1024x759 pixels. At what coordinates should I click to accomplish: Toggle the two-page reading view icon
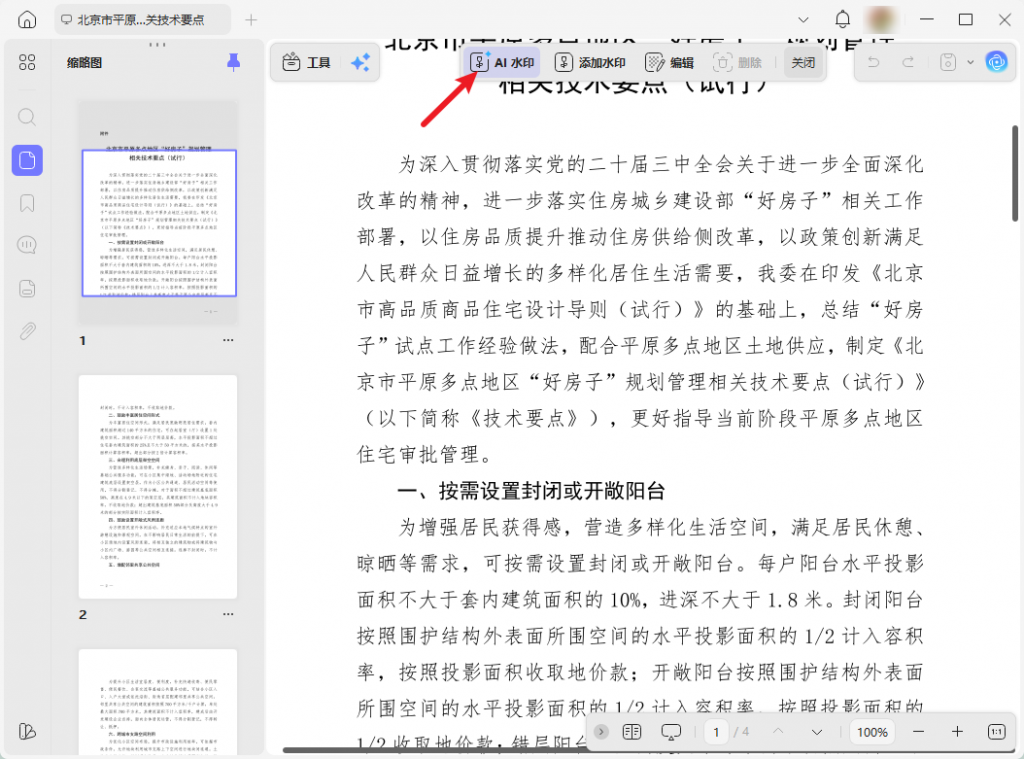(x=631, y=732)
